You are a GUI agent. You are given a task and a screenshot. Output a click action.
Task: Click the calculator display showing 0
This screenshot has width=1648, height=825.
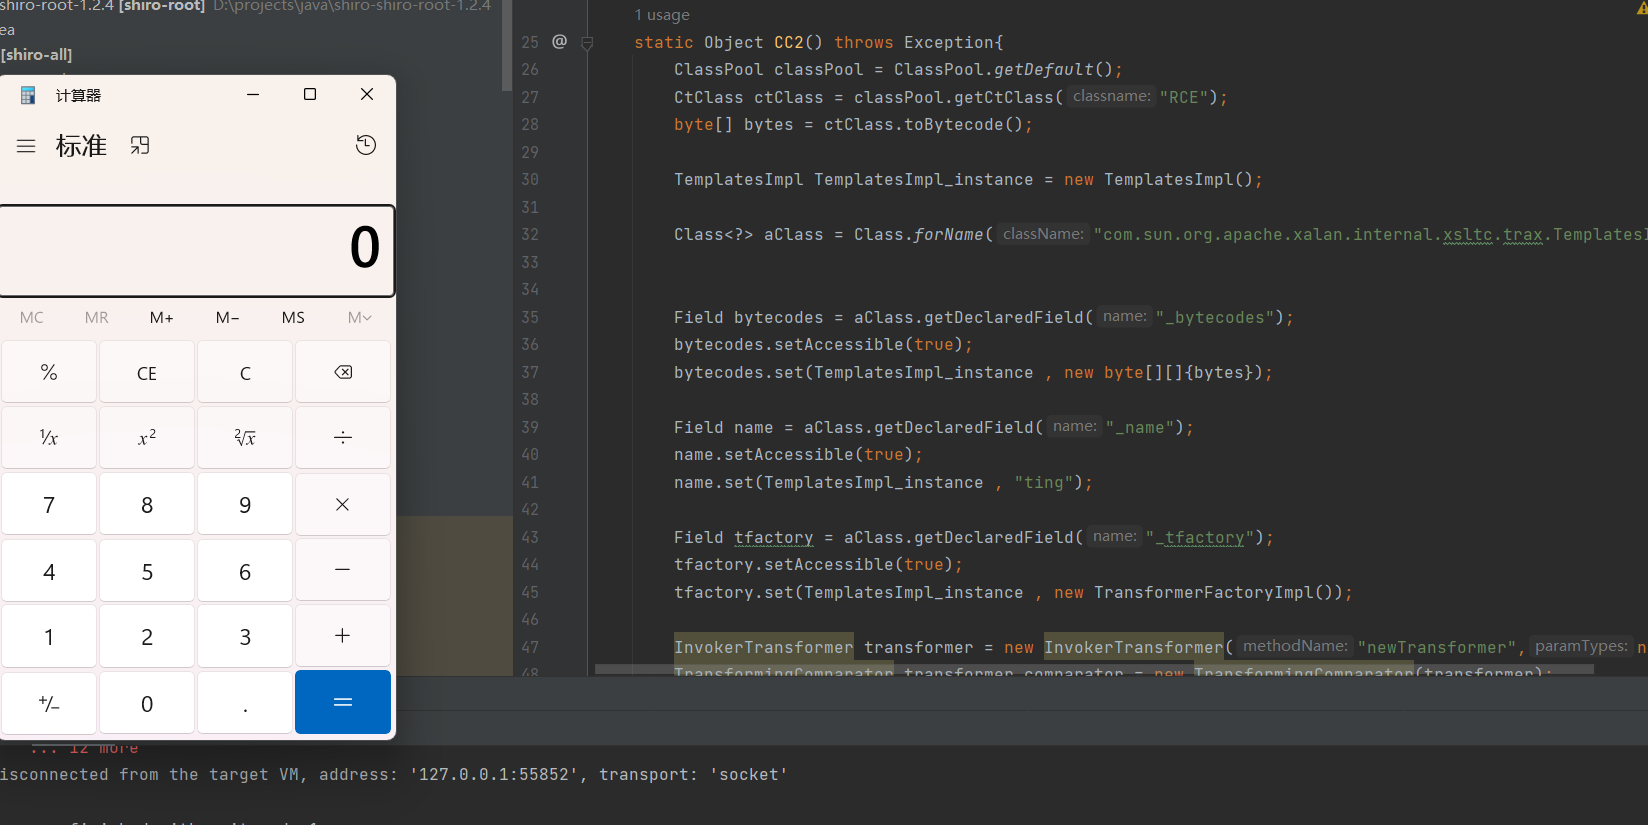coord(197,250)
